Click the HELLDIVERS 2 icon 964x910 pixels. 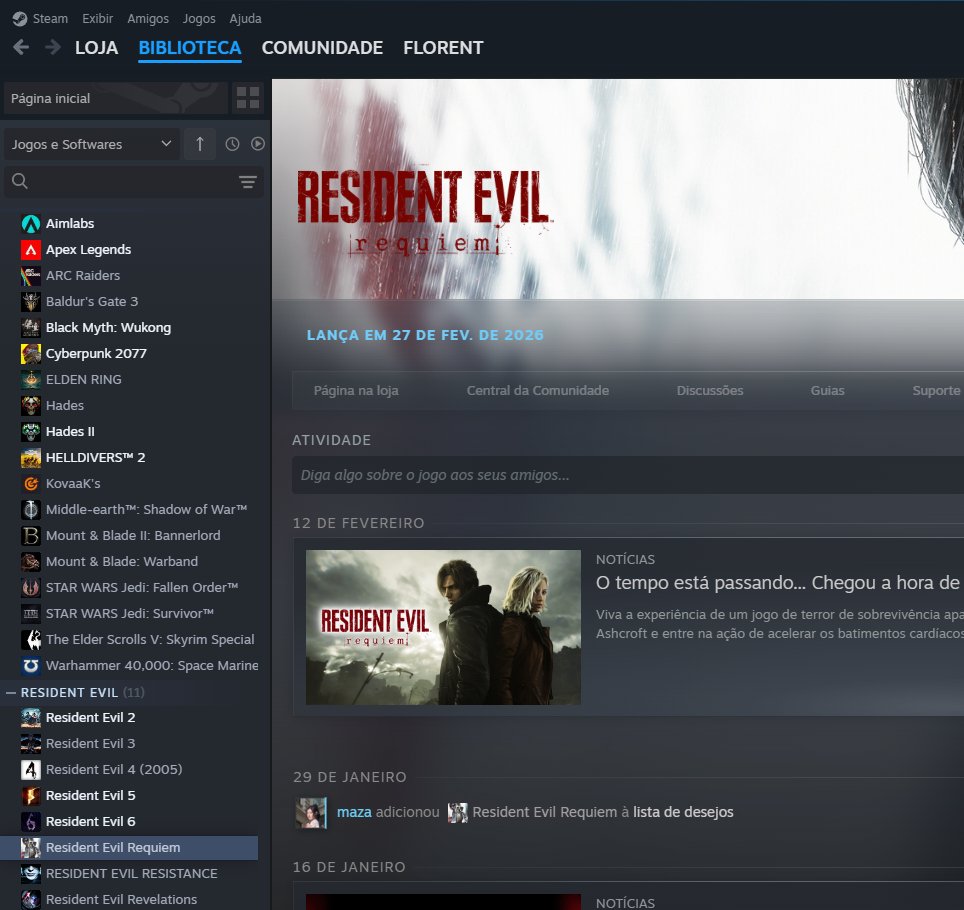[31, 457]
